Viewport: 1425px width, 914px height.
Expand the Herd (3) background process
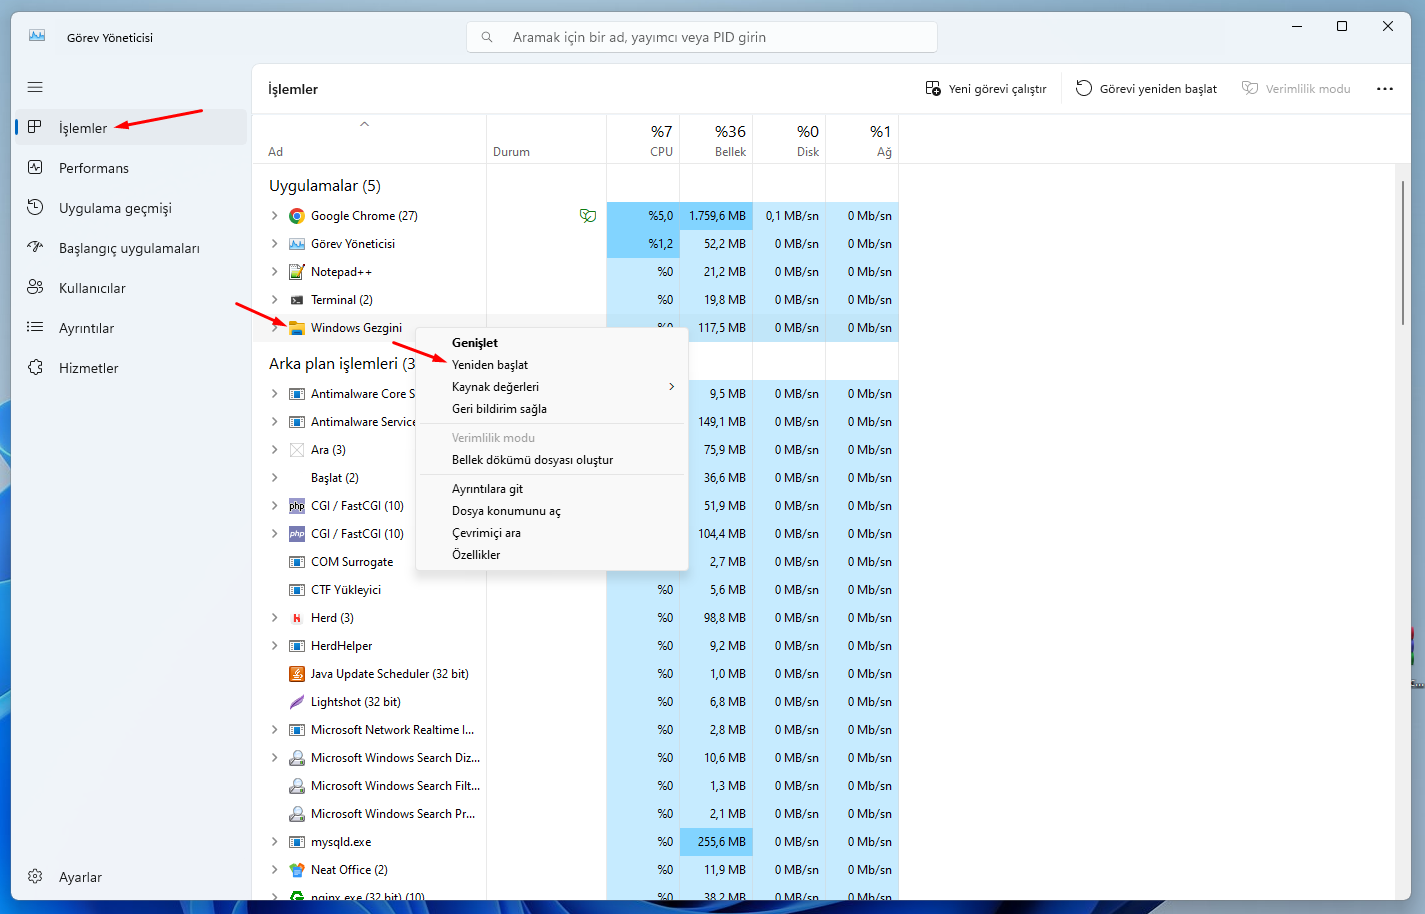coord(275,617)
